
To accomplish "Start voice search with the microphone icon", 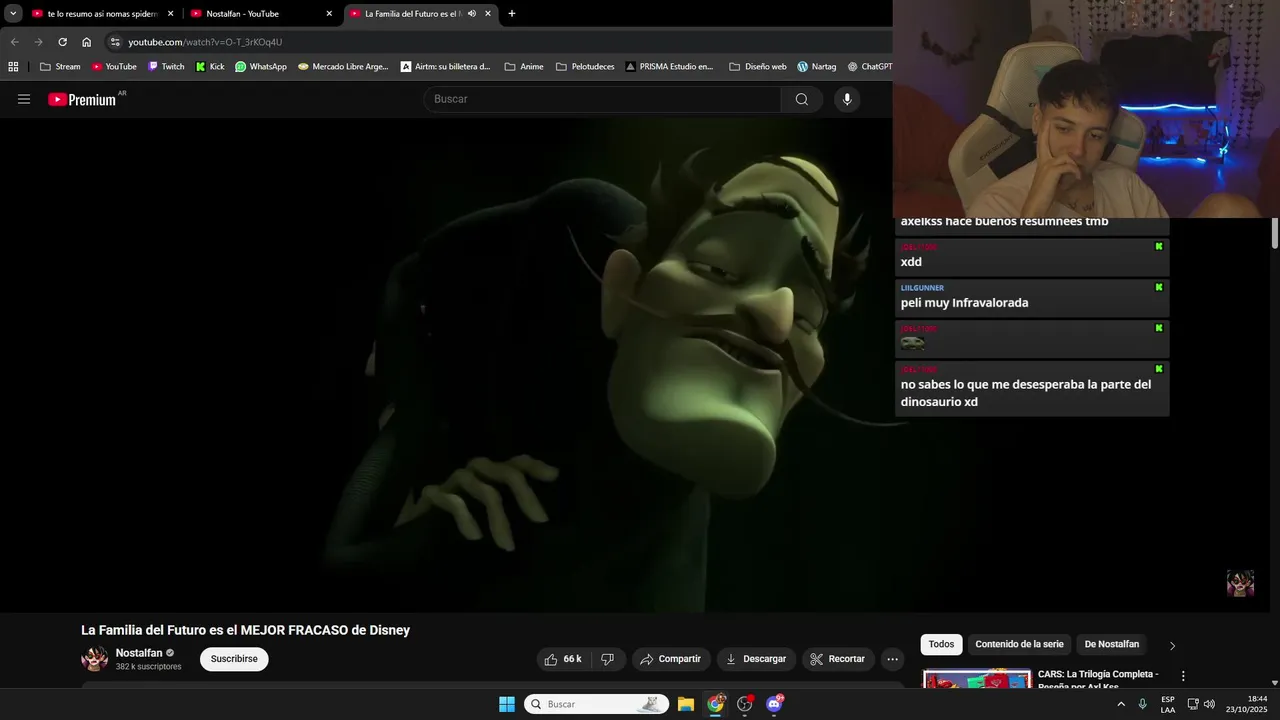I will pos(847,99).
